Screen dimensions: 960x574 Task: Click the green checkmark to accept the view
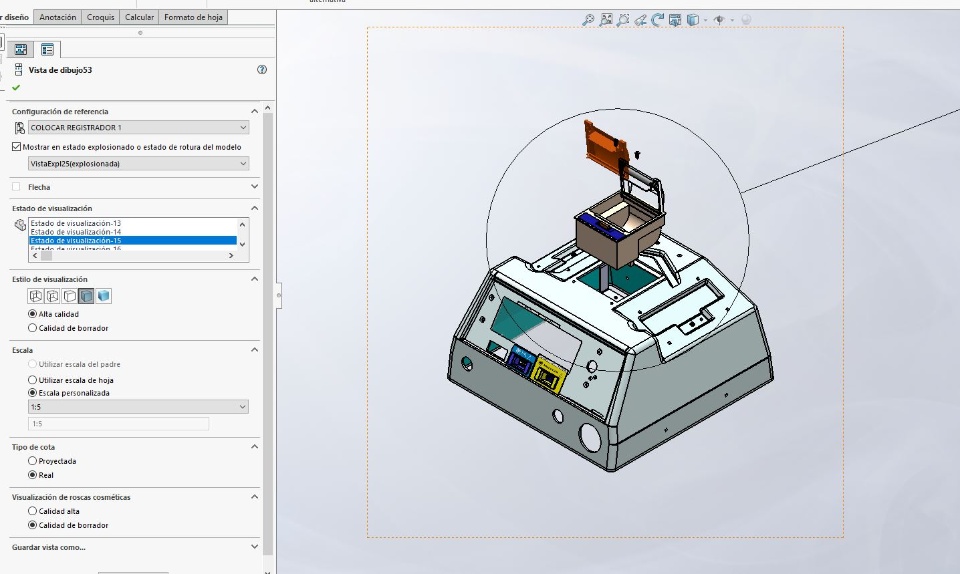pyautogui.click(x=16, y=88)
